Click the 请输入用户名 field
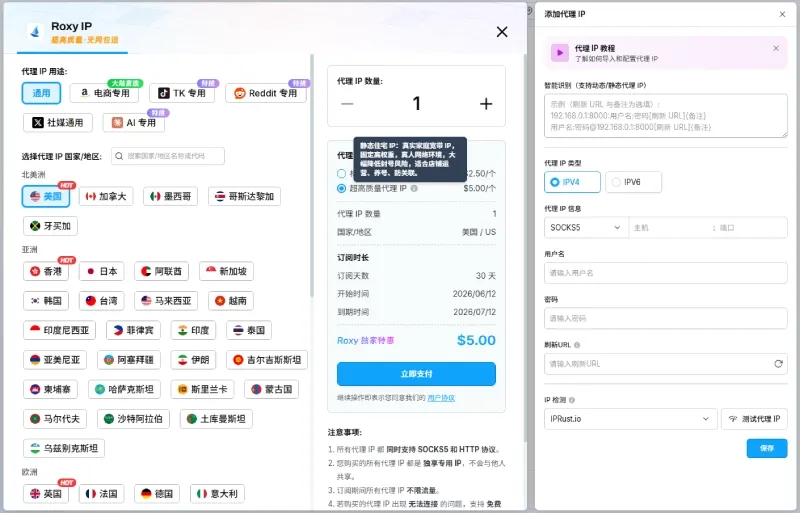The width and height of the screenshot is (800, 513). tap(666, 273)
